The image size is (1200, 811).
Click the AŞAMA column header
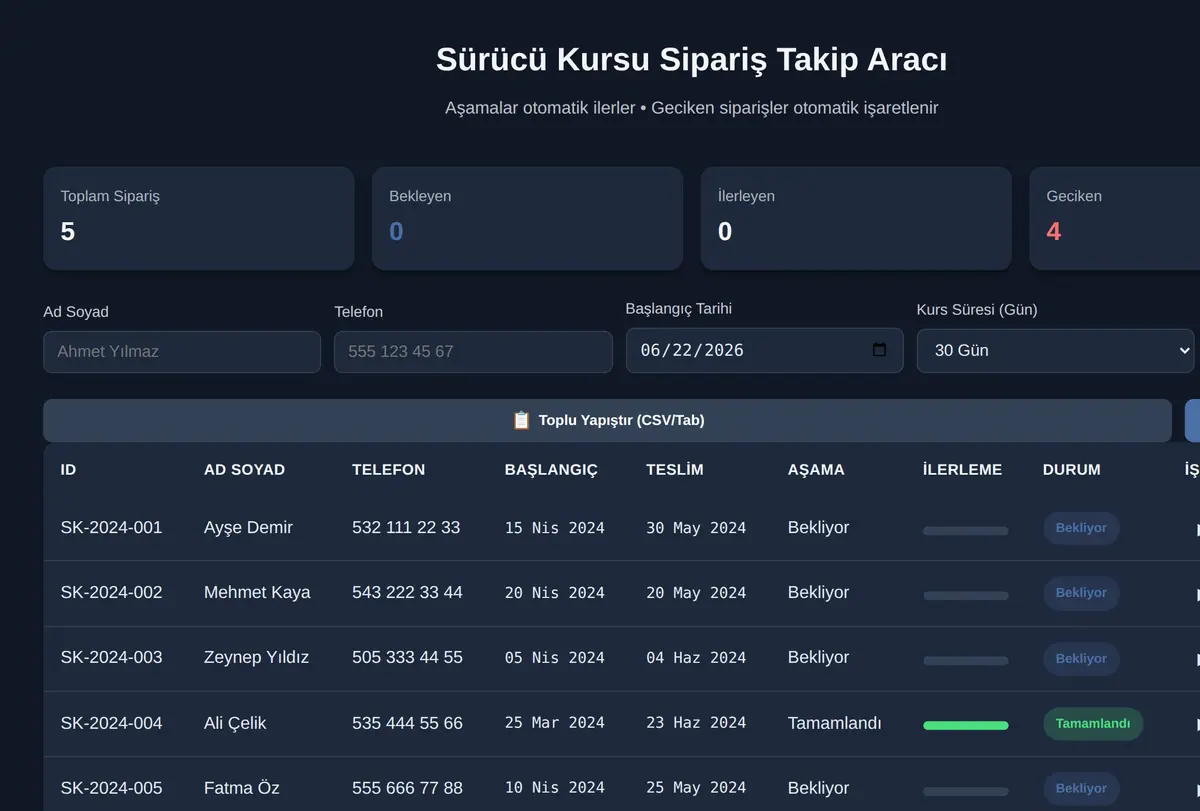point(816,469)
